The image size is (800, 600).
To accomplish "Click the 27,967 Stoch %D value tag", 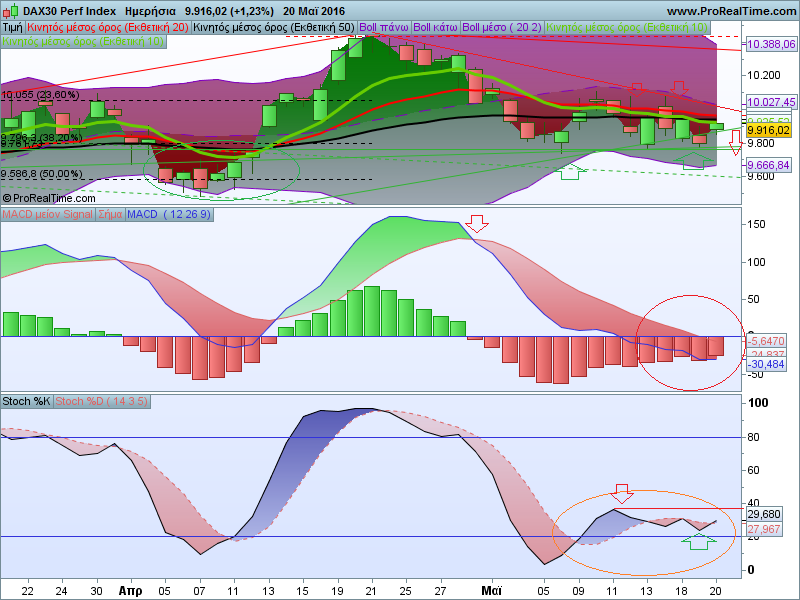I will 764,529.
